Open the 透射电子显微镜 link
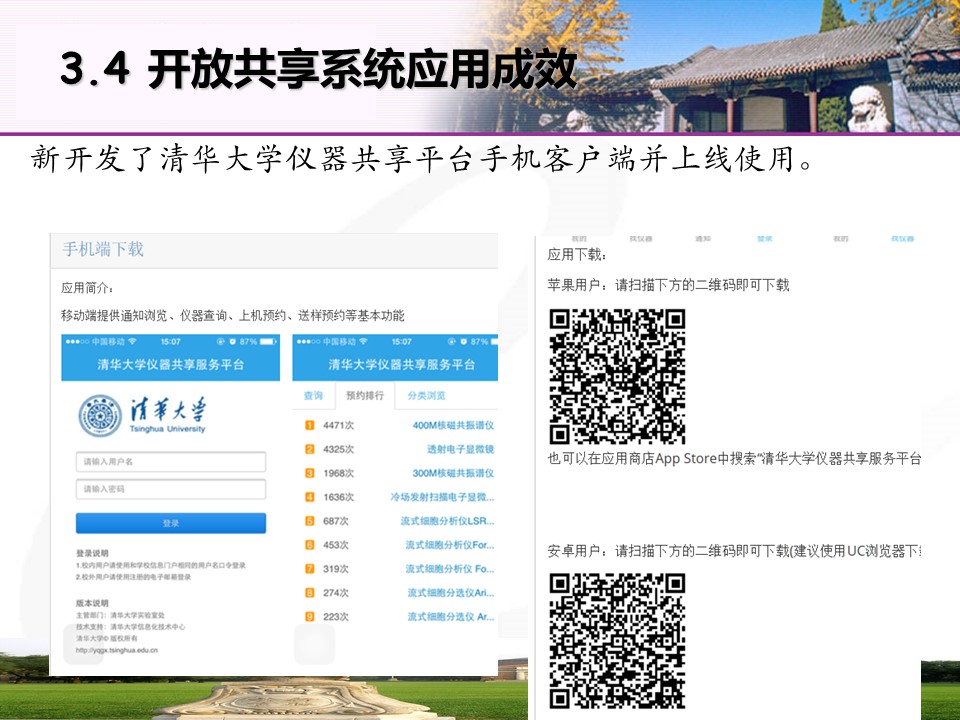 coord(460,449)
